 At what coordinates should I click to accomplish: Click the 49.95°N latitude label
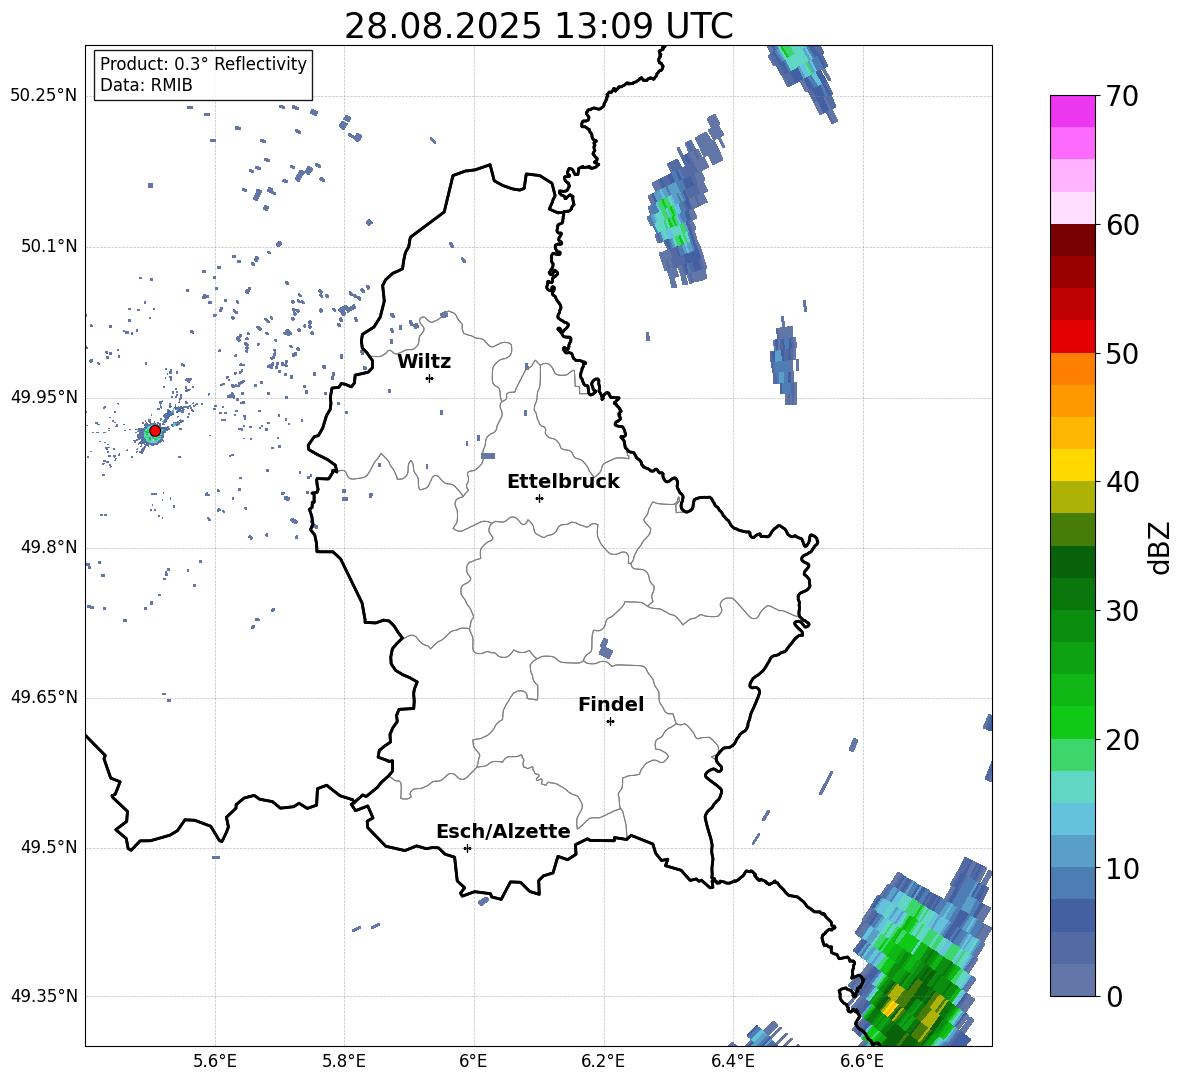(44, 397)
